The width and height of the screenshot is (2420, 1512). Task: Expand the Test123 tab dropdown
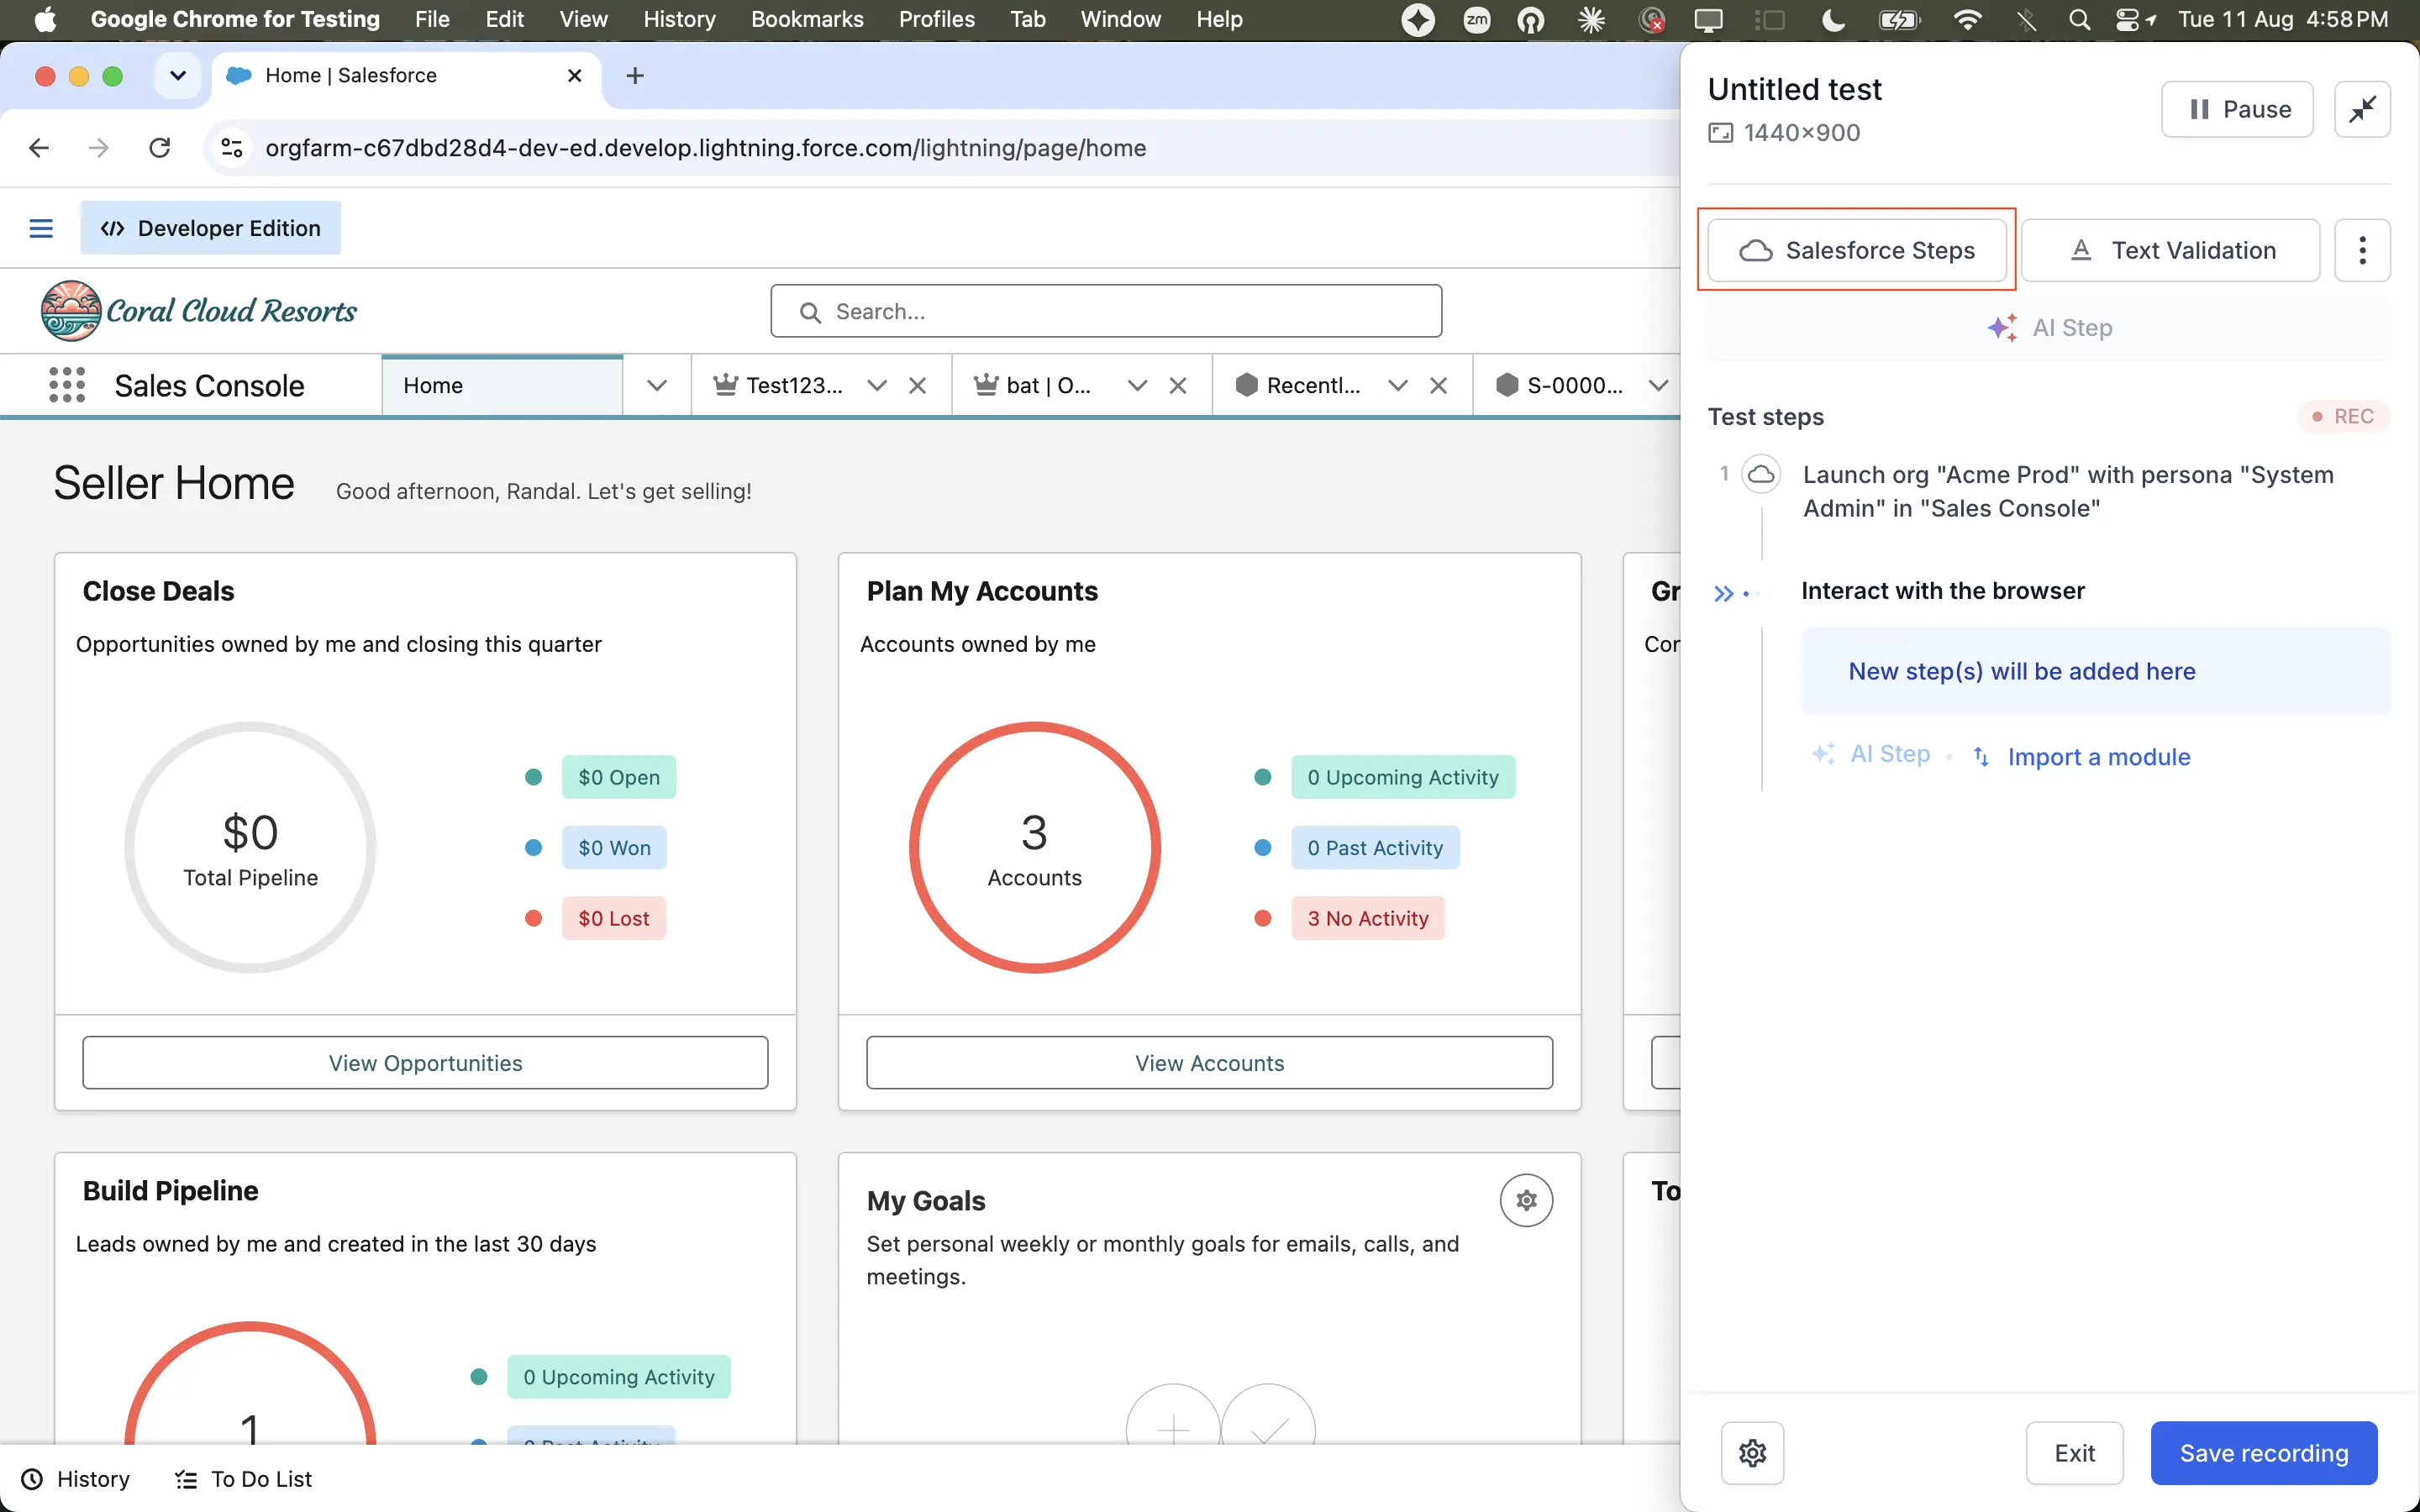pyautogui.click(x=876, y=386)
